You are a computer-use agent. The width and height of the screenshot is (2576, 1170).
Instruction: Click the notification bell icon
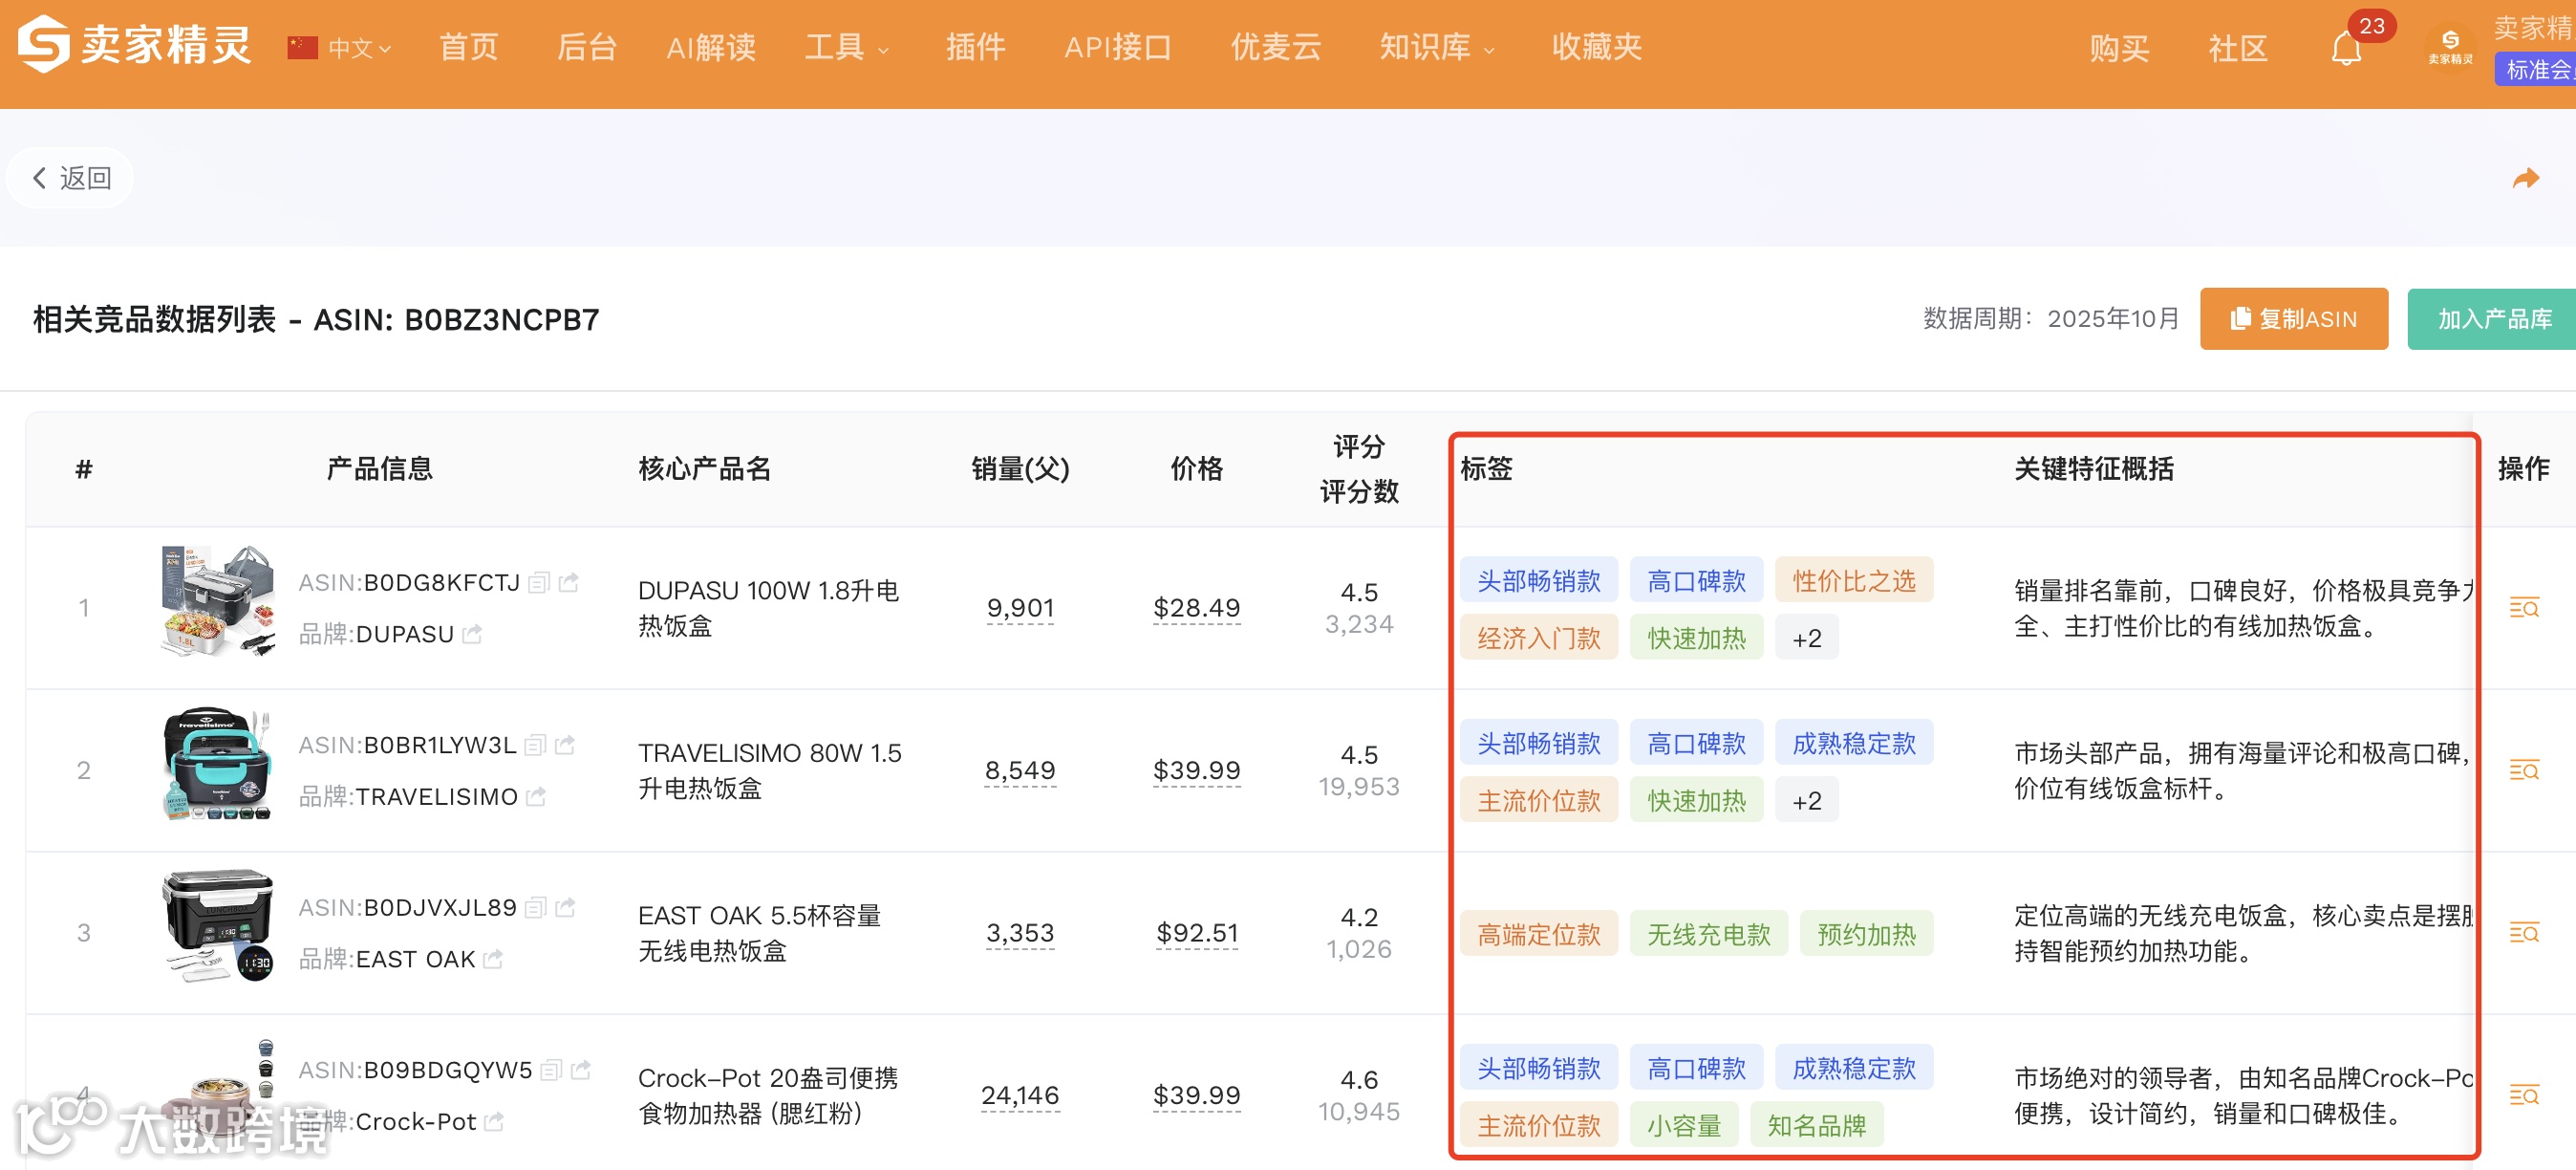(x=2345, y=48)
